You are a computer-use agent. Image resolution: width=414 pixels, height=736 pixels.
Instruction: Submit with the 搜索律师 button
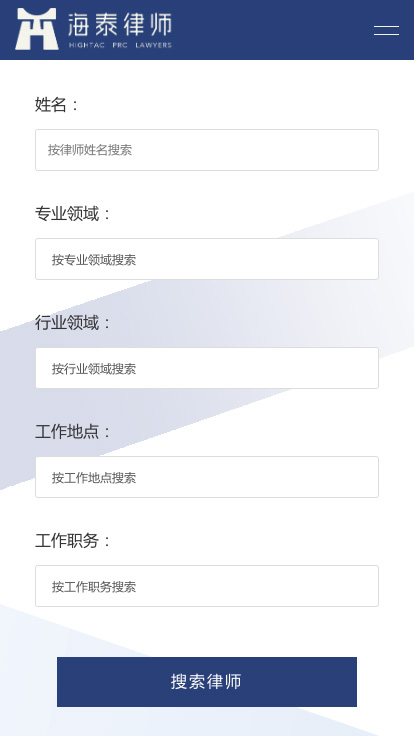[x=207, y=682]
